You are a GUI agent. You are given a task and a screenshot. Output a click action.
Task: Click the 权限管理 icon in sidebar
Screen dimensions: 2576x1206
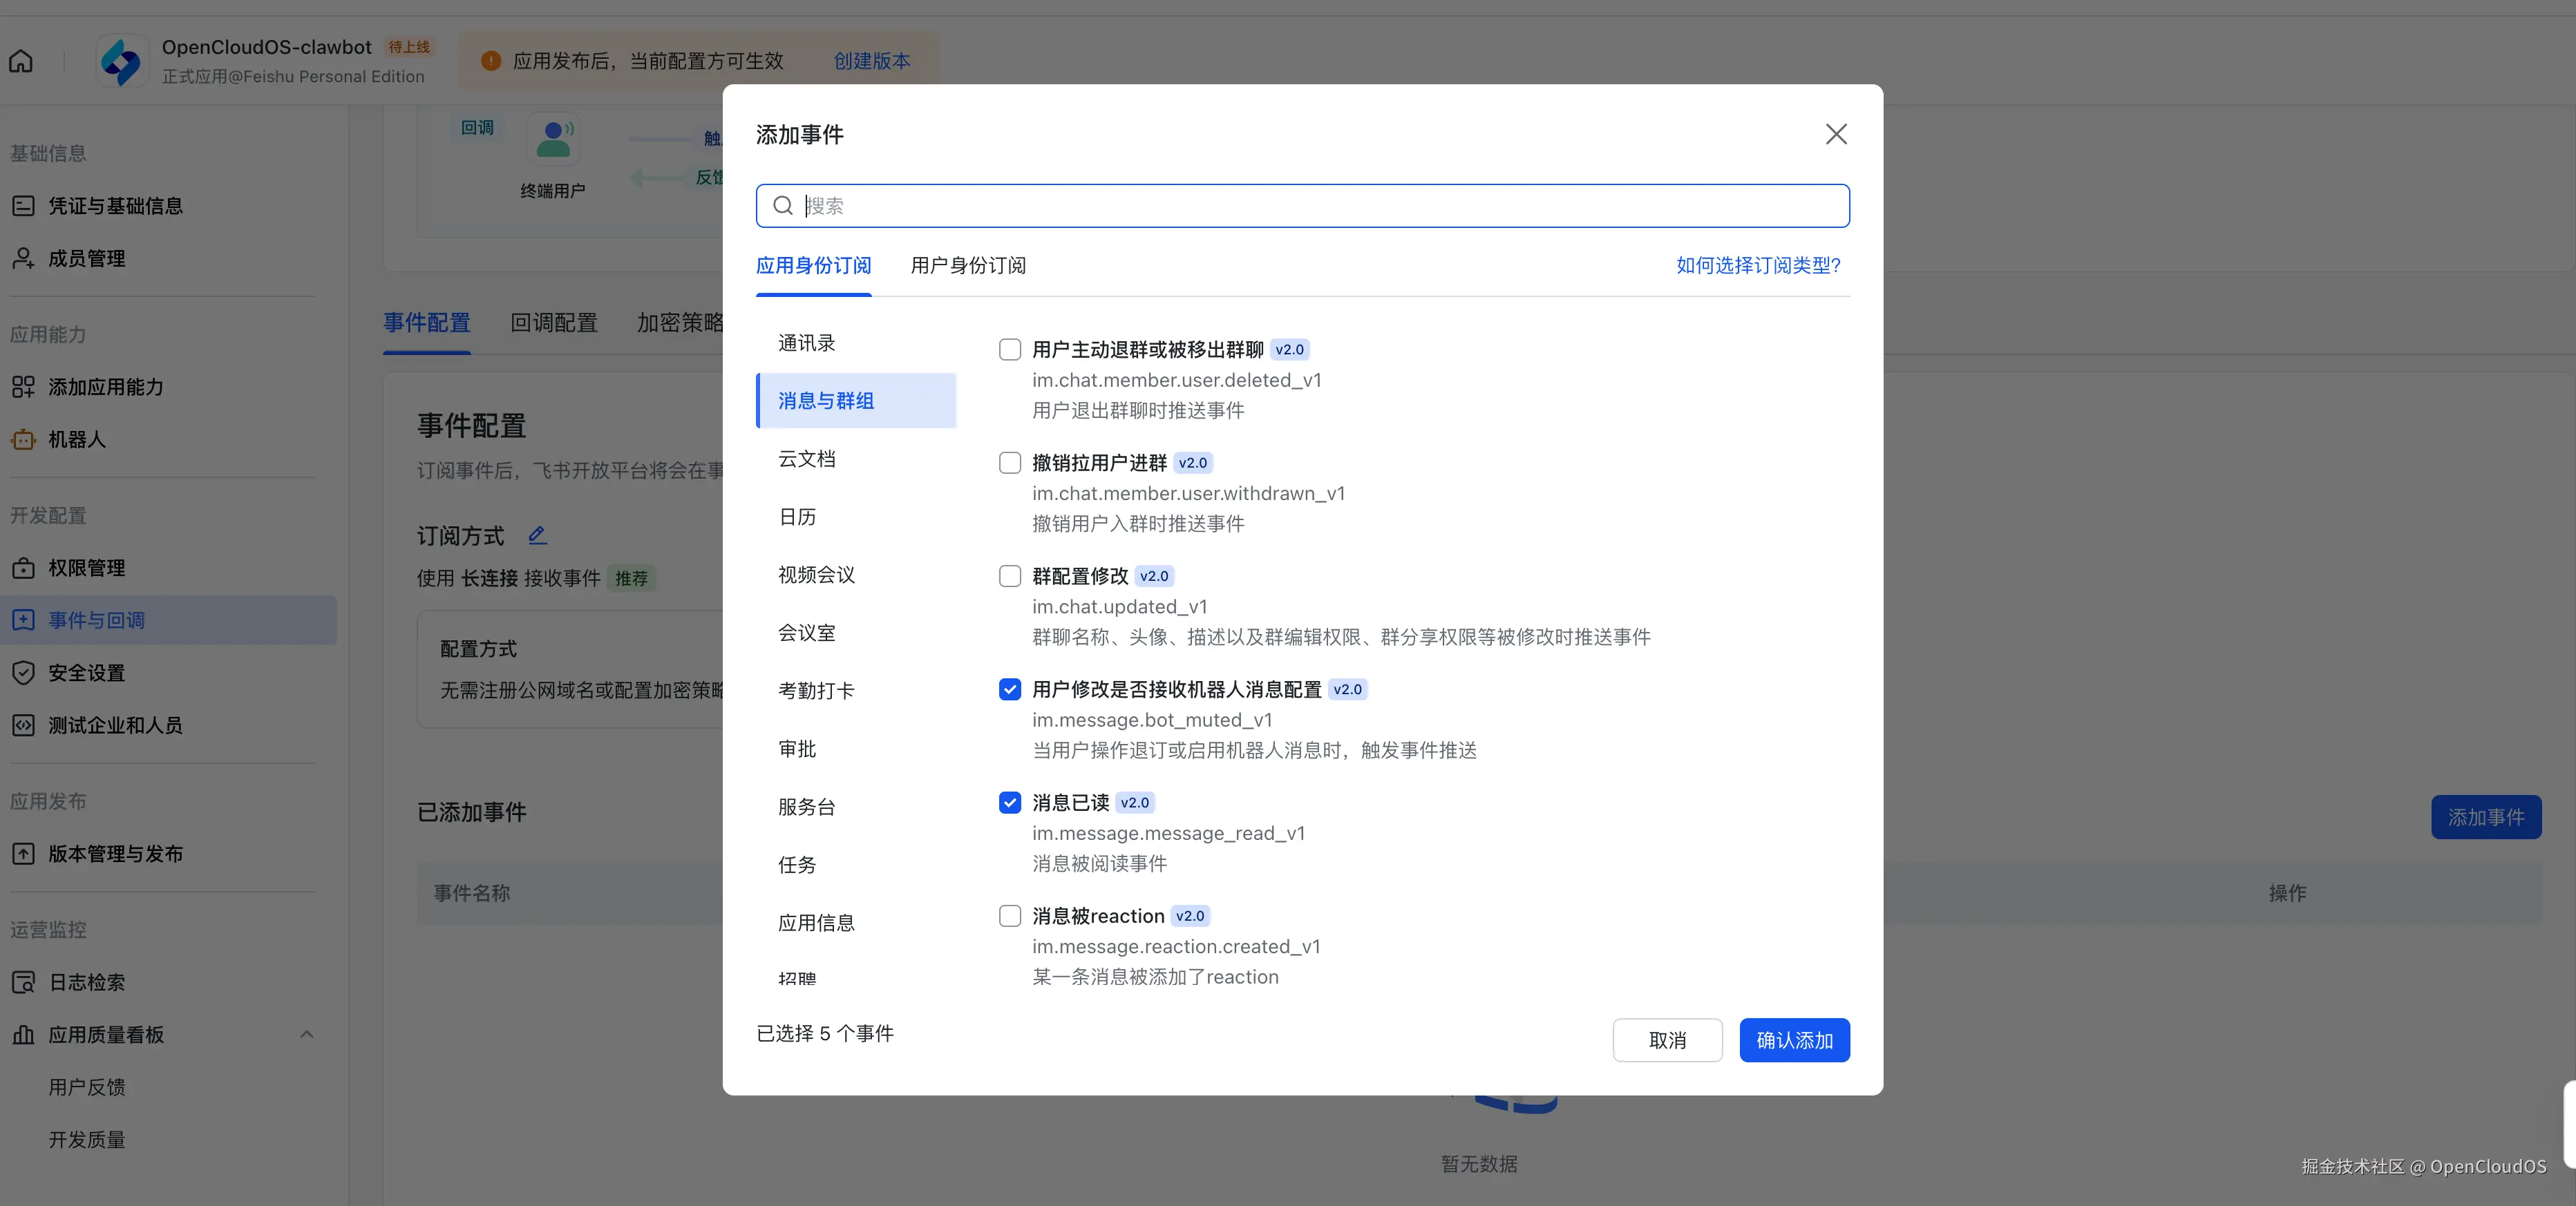pos(23,568)
